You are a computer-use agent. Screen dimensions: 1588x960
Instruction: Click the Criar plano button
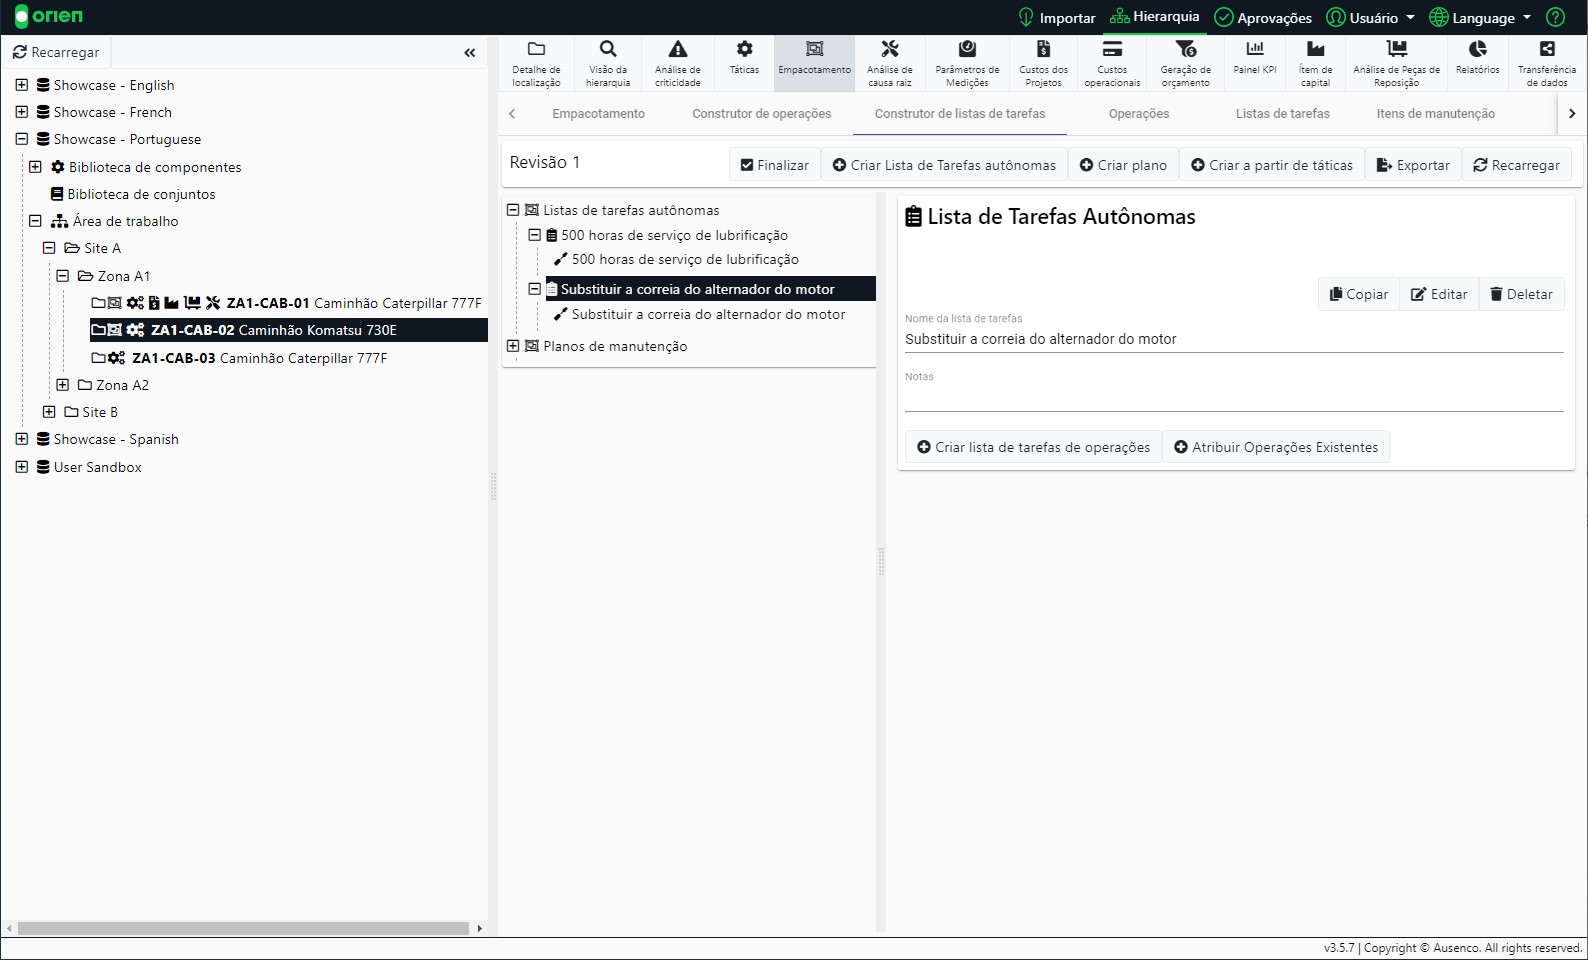click(x=1124, y=165)
